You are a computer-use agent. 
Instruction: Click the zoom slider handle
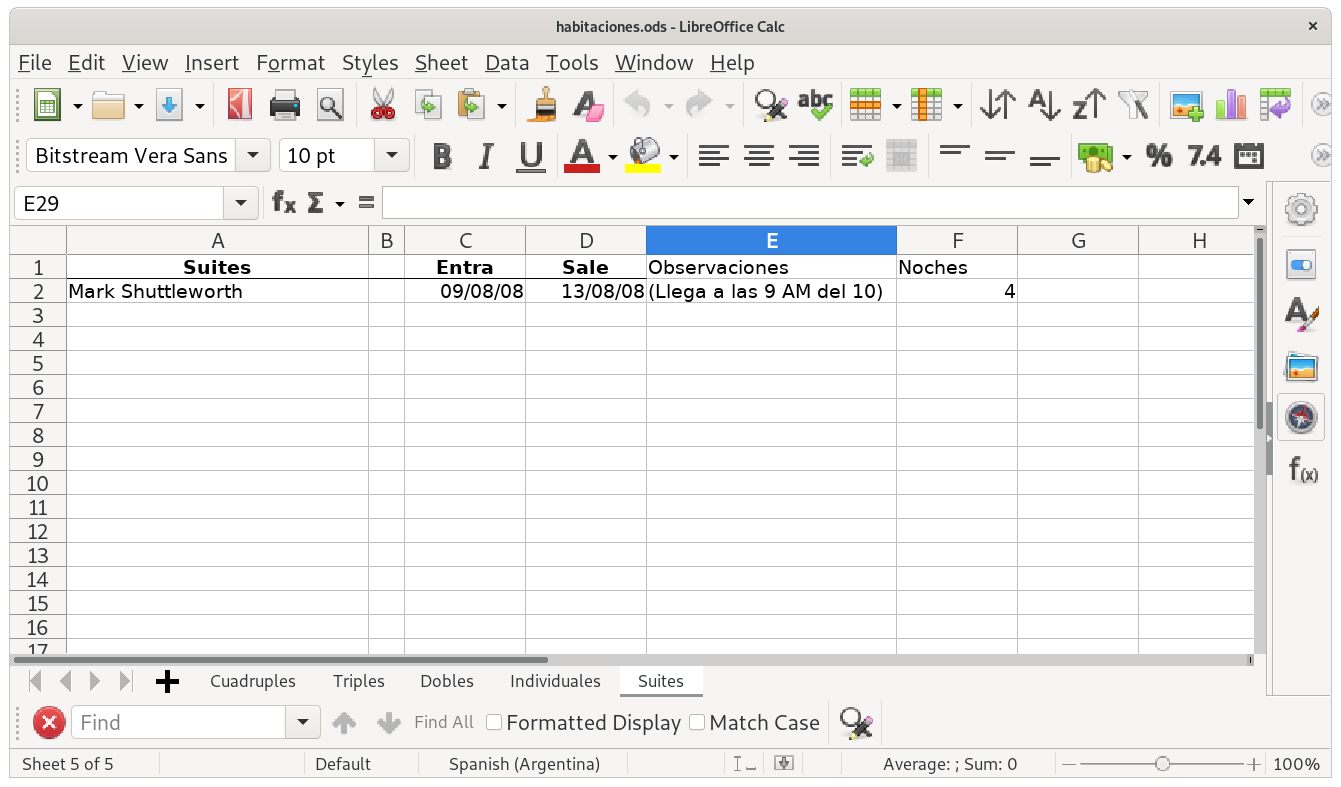1162,764
